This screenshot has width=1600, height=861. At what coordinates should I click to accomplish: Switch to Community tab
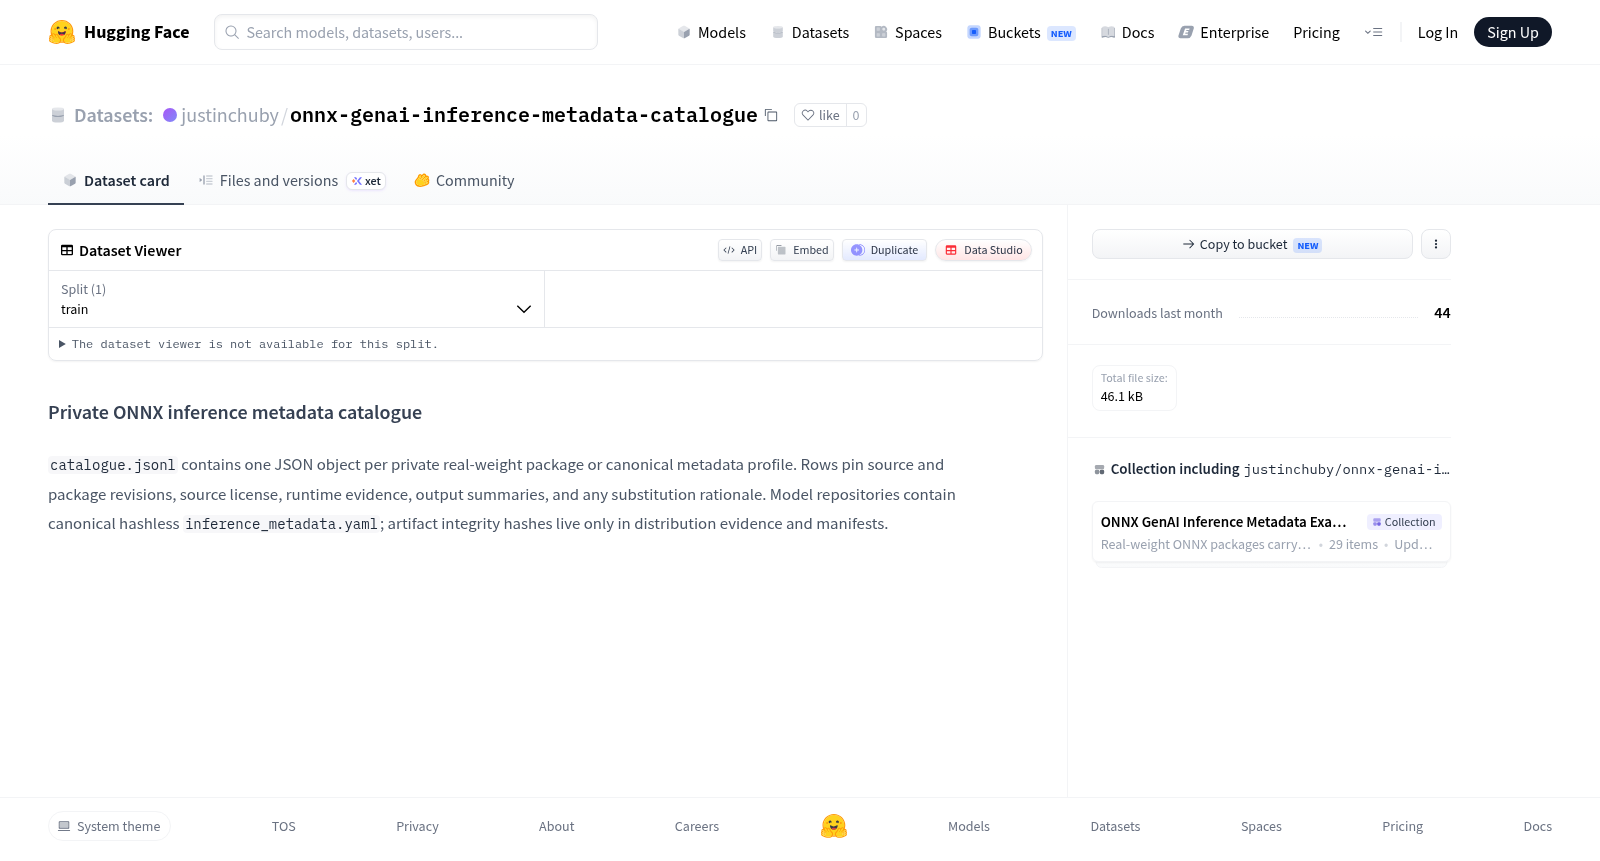pyautogui.click(x=464, y=181)
